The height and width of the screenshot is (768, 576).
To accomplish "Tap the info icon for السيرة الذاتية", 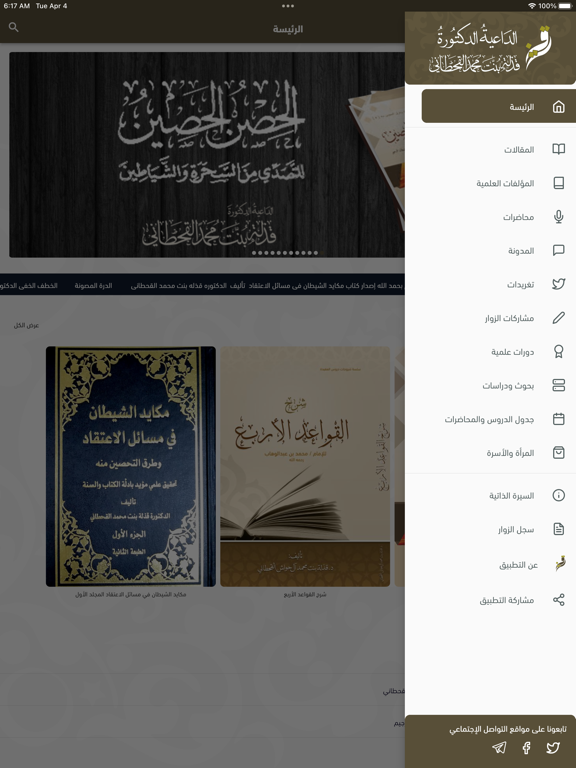I will 558,496.
